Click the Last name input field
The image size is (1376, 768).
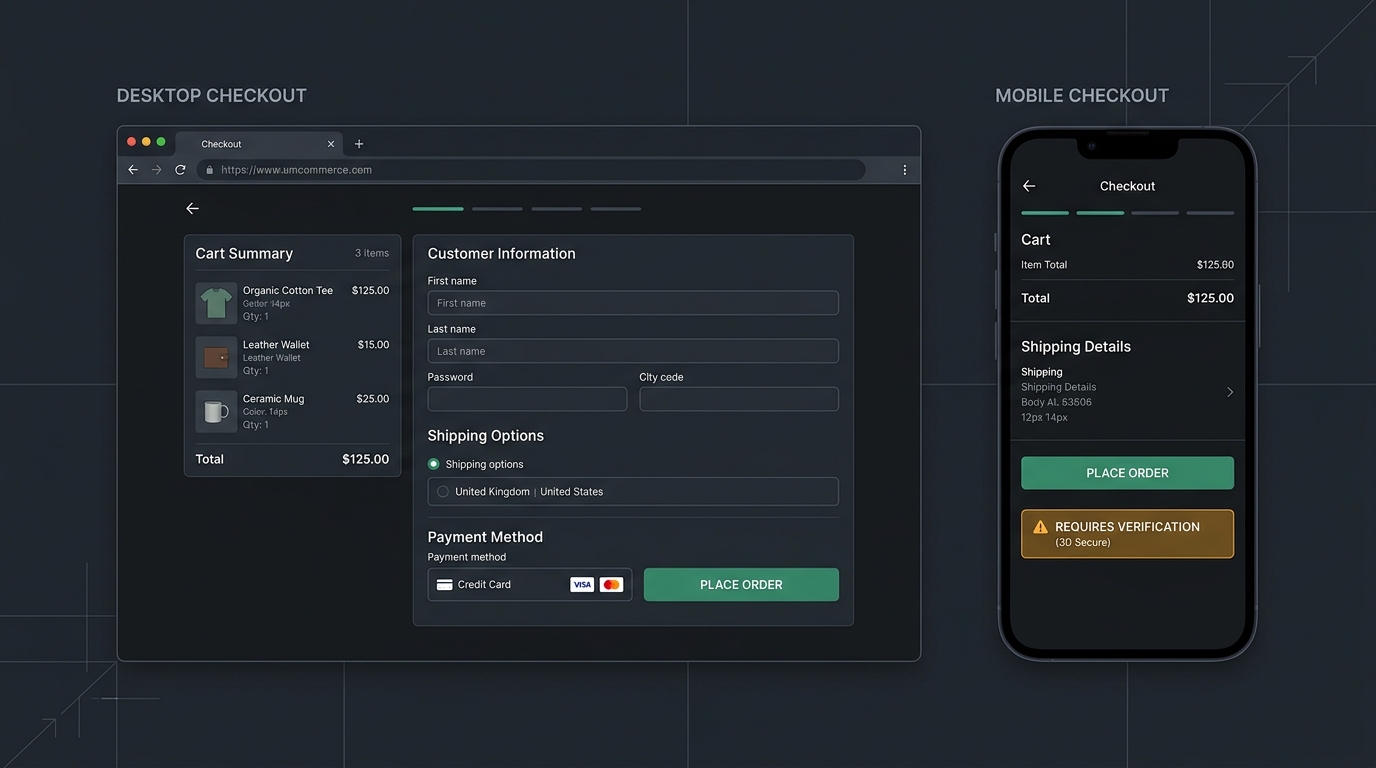point(633,351)
